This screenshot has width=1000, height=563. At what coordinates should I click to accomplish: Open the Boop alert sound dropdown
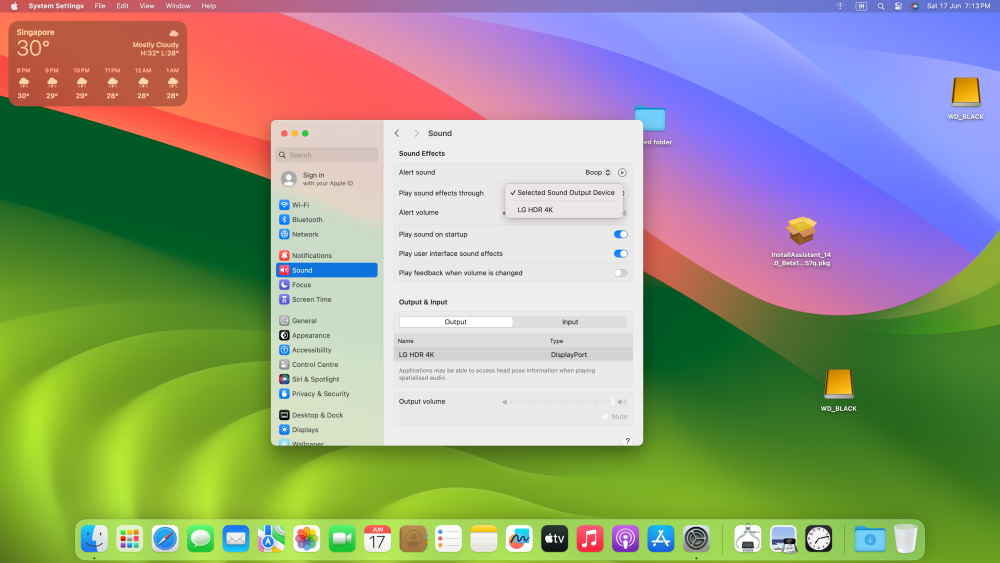pyautogui.click(x=598, y=172)
